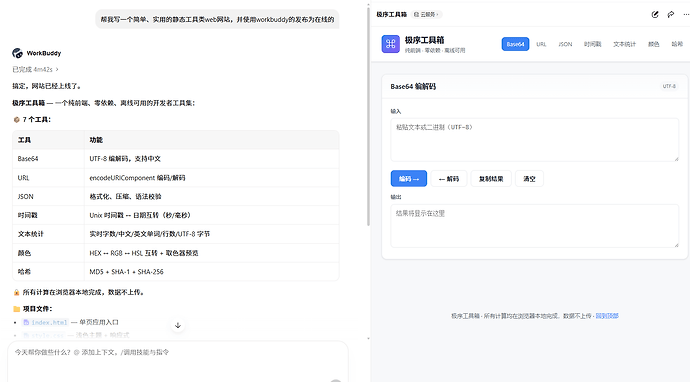Click the JSON cell in tools table
690x382 pixels.
(48, 197)
